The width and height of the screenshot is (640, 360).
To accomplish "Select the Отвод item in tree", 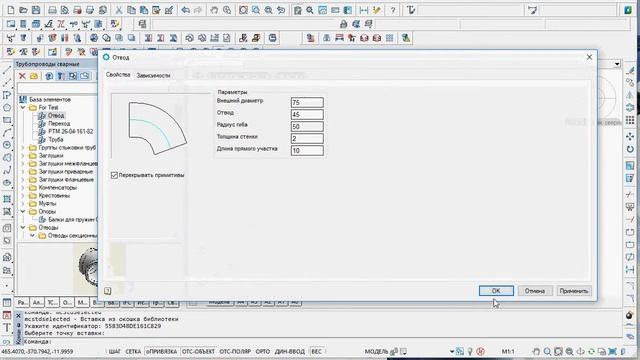I will 56,116.
